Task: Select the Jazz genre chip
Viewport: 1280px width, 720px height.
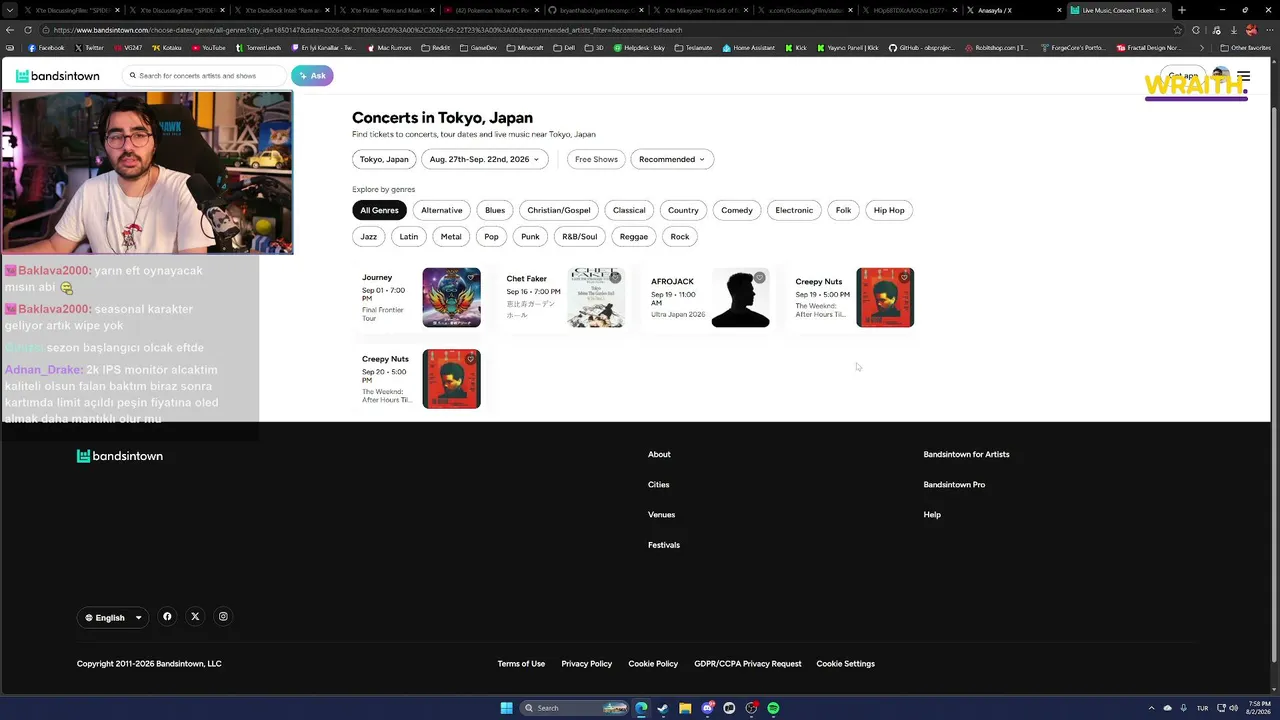Action: (x=369, y=237)
